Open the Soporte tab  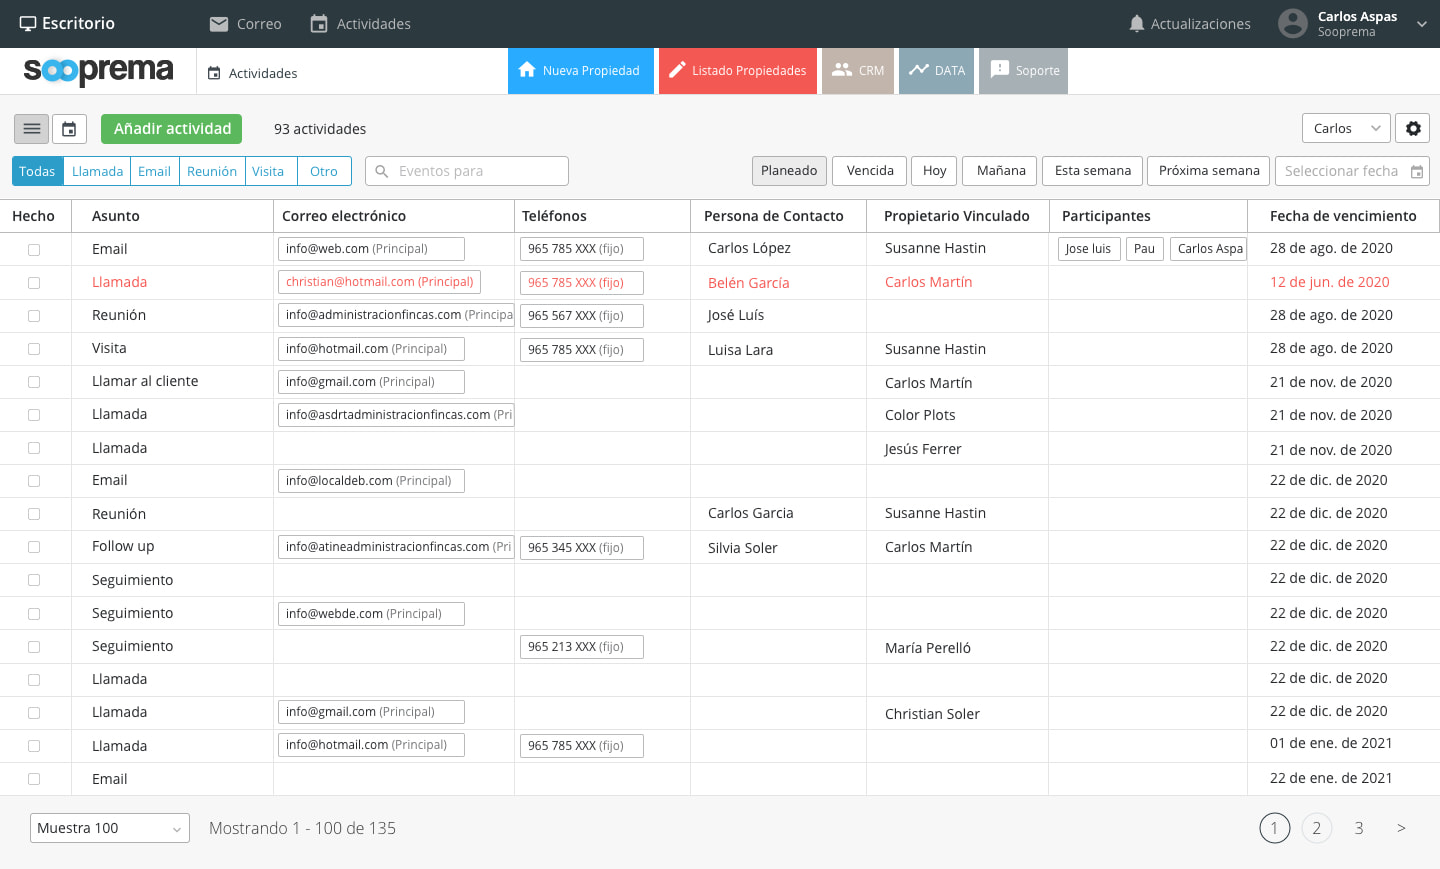[1023, 71]
